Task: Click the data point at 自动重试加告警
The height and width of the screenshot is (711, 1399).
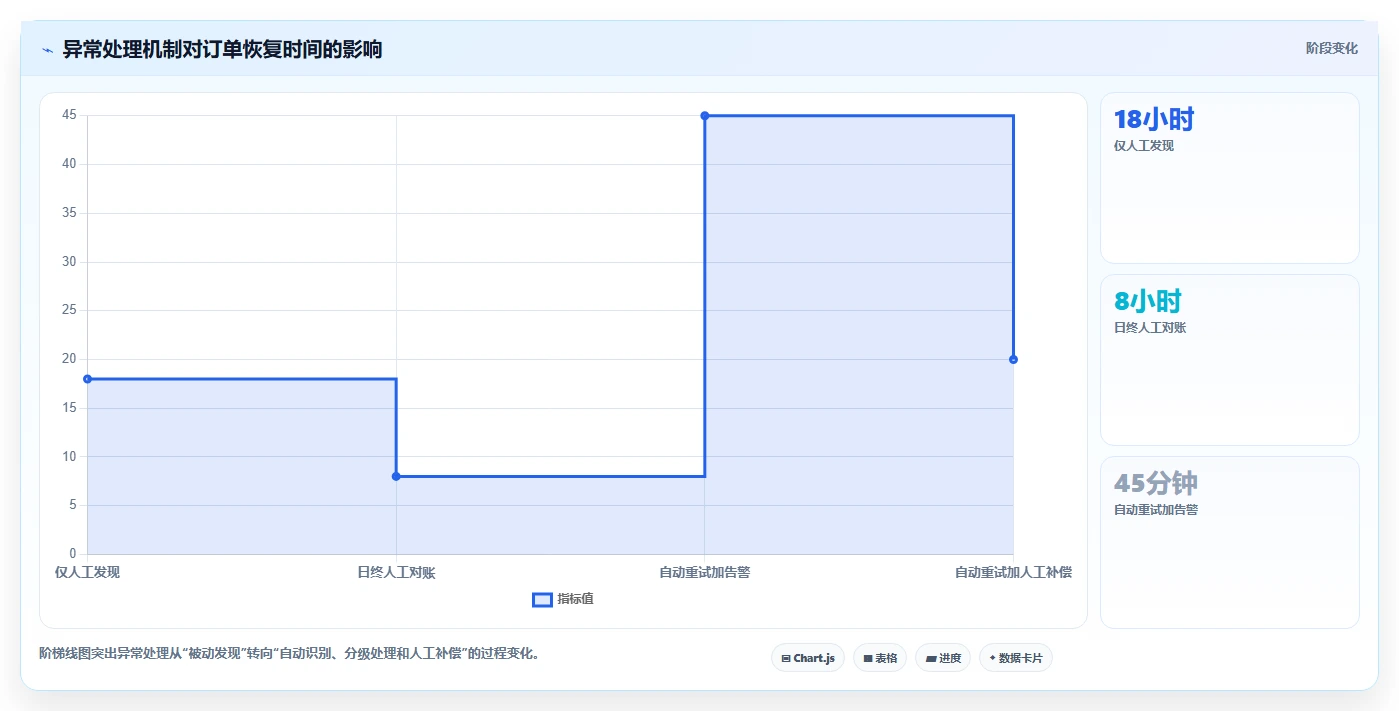Action: pos(705,116)
